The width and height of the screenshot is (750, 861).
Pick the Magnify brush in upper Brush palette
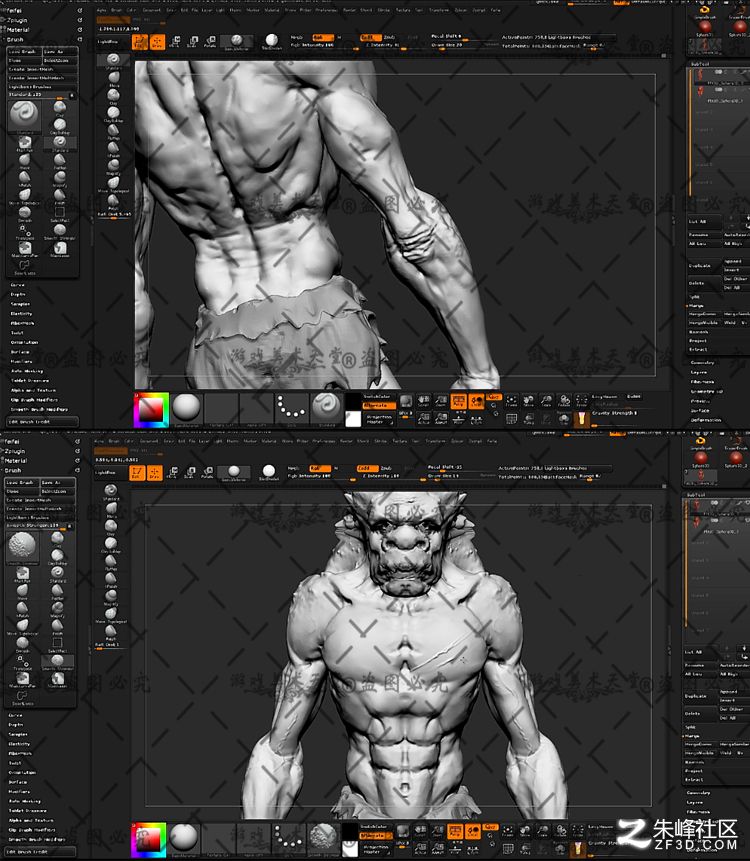[60, 179]
